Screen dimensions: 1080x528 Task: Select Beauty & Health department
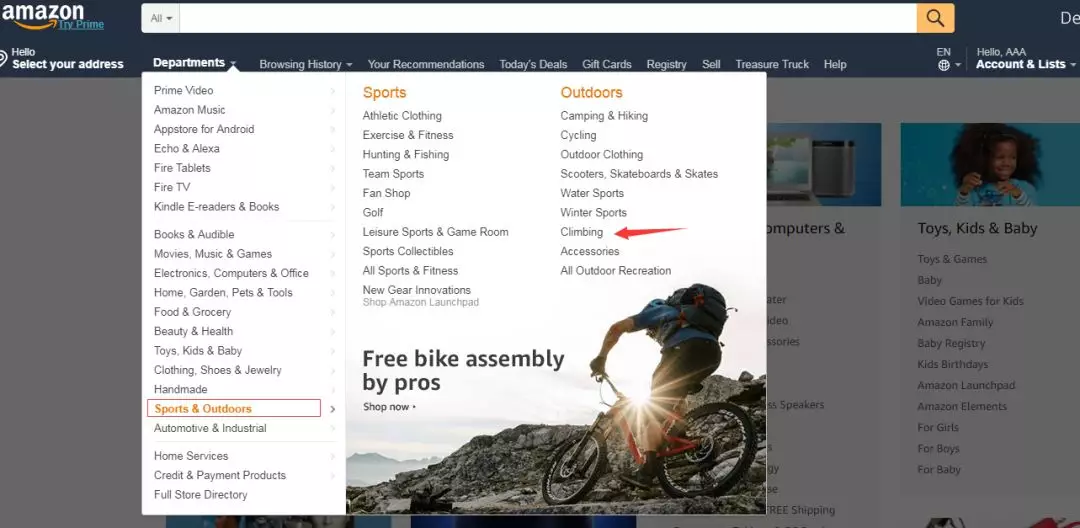coord(193,330)
